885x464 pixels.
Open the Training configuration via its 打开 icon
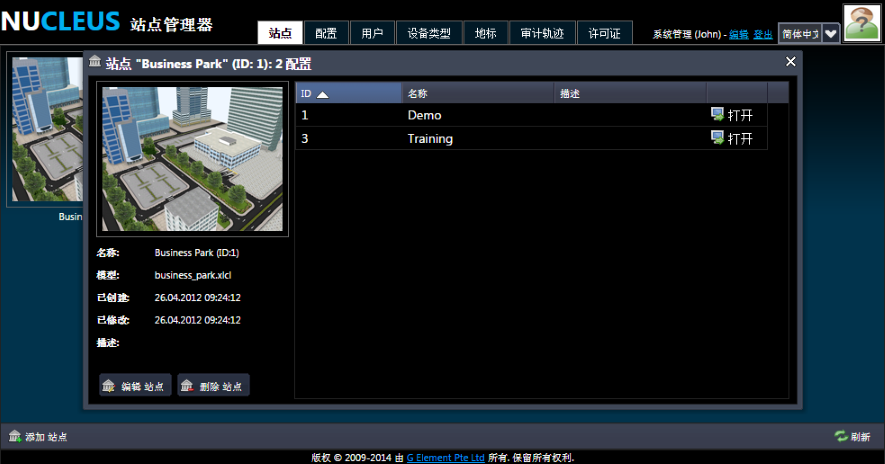[x=717, y=138]
